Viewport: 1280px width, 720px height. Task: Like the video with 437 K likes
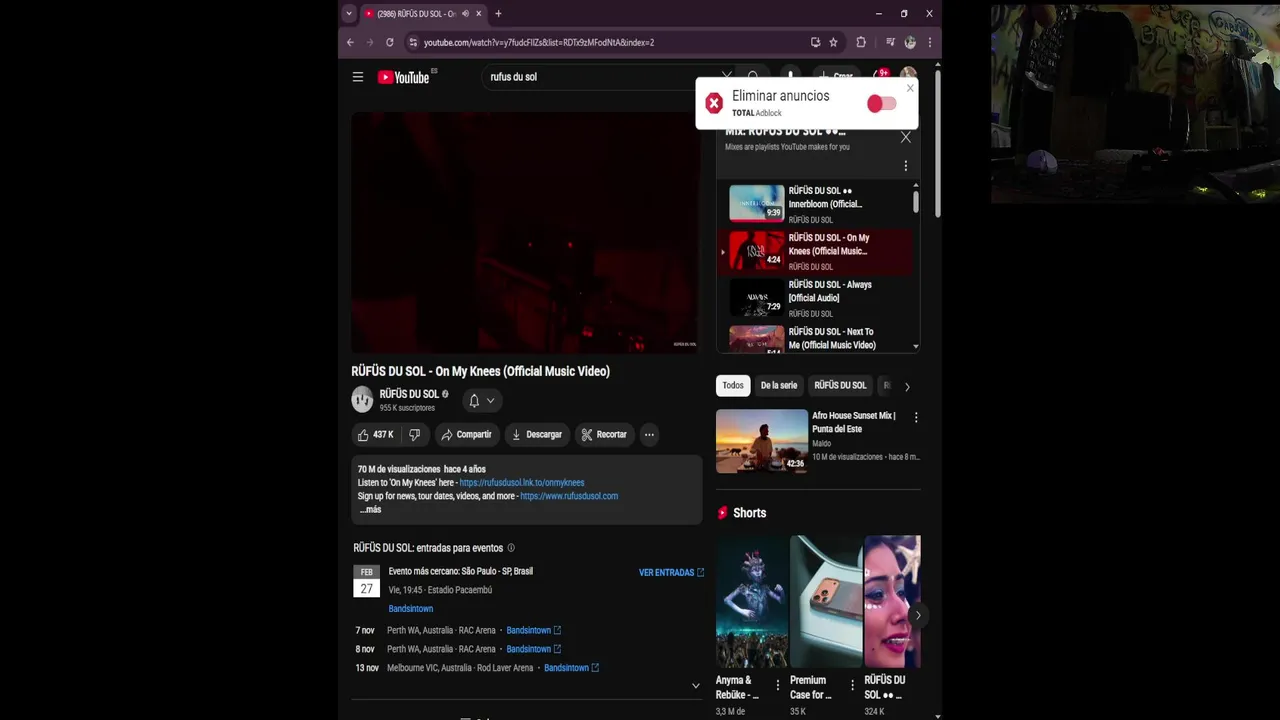[x=376, y=435]
